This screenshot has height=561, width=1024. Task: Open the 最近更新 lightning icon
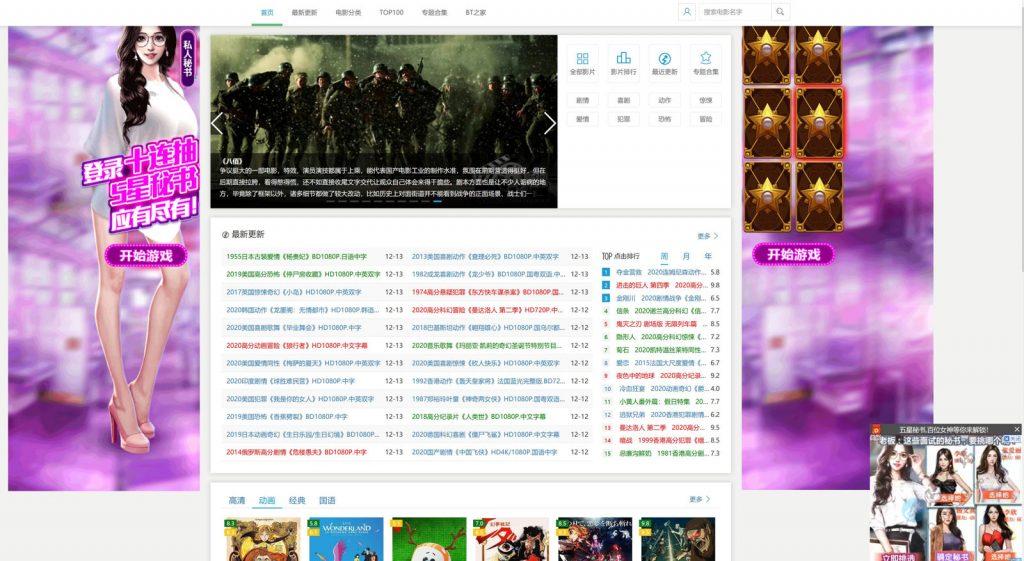pyautogui.click(x=664, y=60)
